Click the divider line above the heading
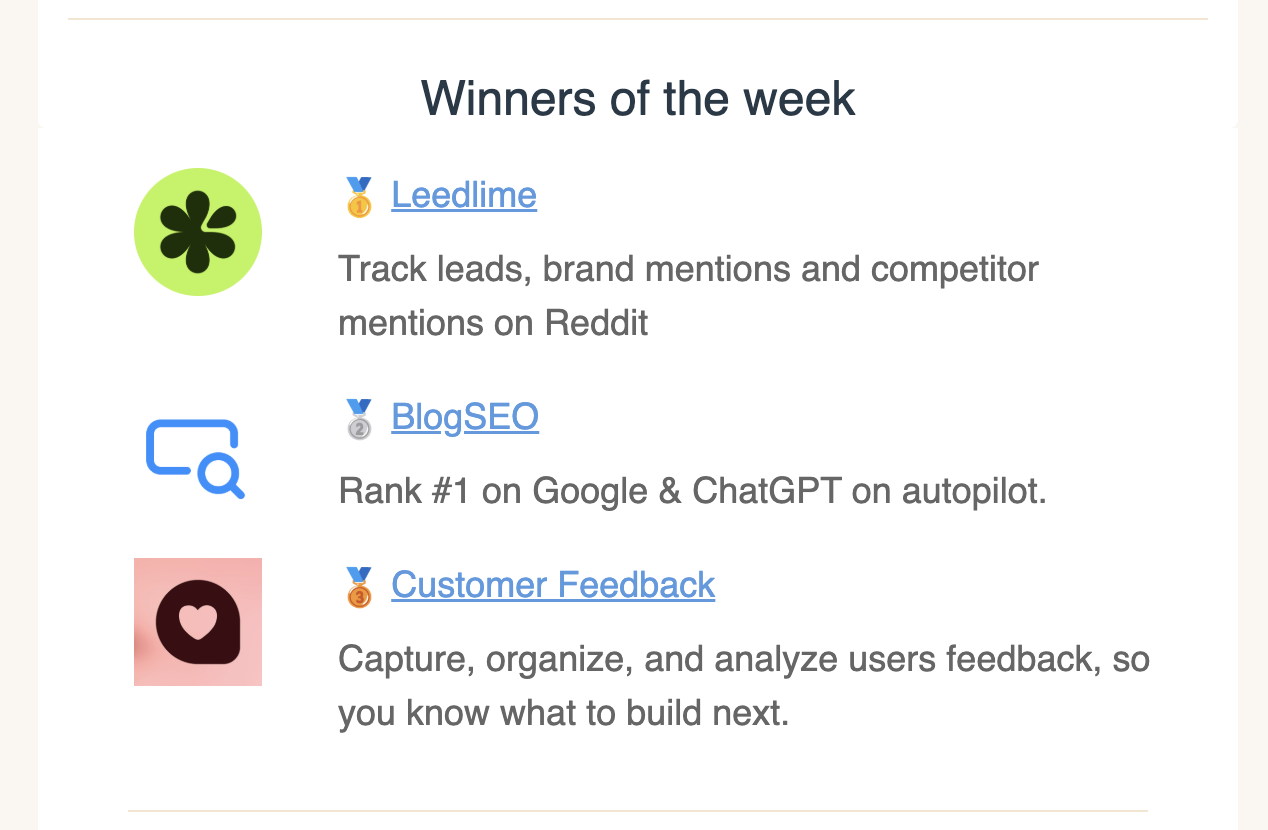 click(x=638, y=19)
